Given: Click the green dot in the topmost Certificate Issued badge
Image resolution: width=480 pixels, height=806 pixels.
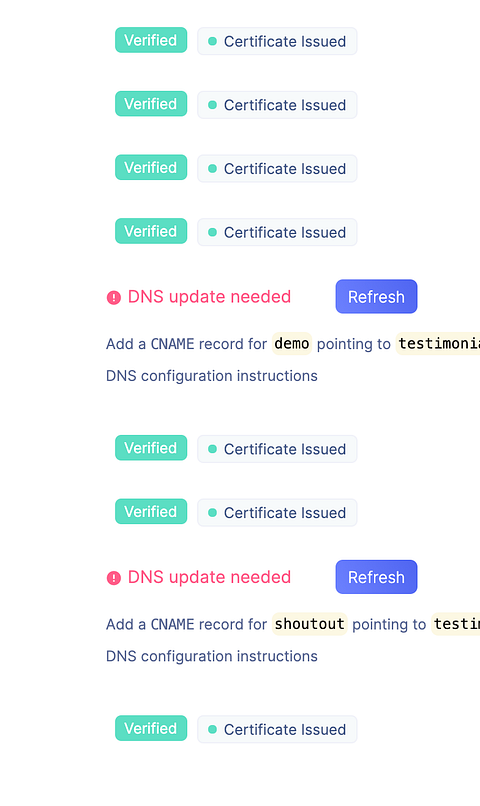Looking at the screenshot, I should click(212, 41).
